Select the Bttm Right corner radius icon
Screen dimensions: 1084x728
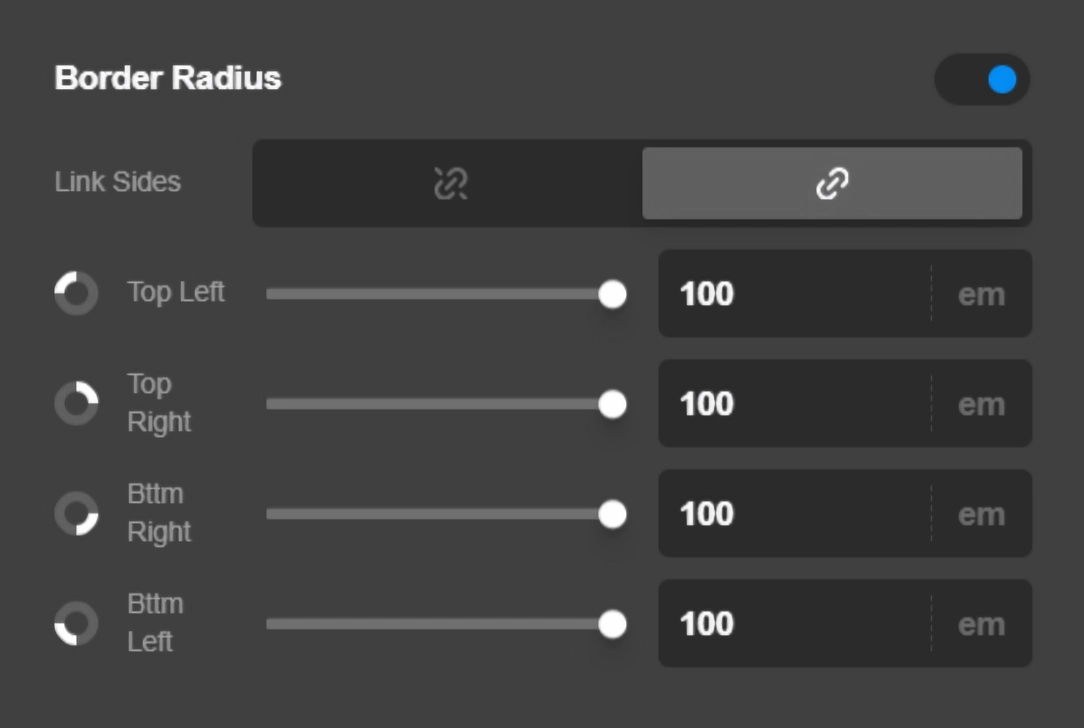coord(76,514)
